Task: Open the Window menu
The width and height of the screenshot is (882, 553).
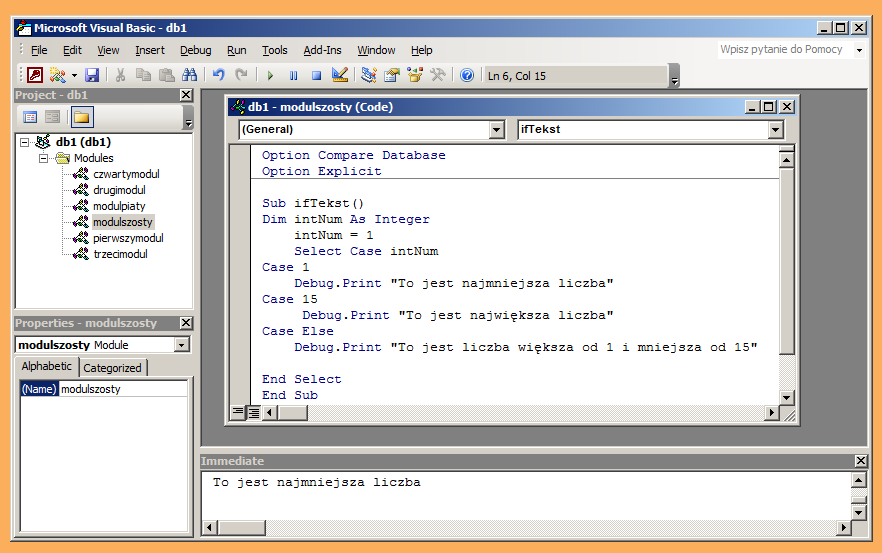Action: (x=376, y=50)
